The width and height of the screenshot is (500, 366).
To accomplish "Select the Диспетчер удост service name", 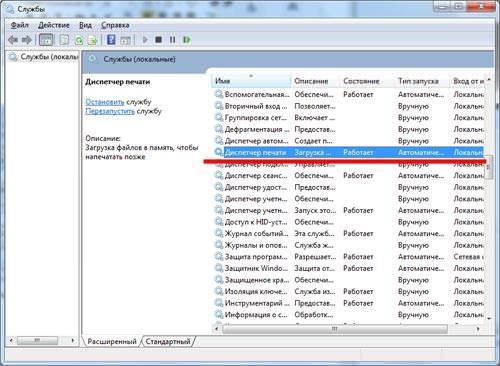I will point(256,187).
